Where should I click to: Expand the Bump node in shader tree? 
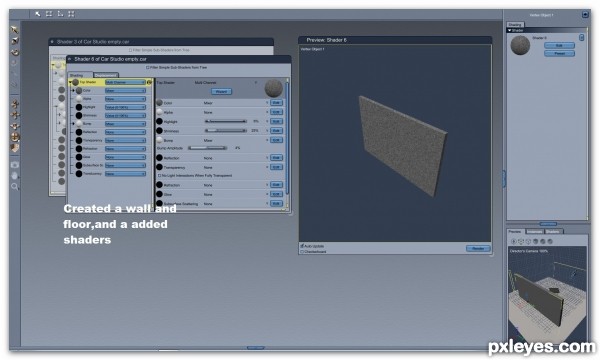coord(74,124)
